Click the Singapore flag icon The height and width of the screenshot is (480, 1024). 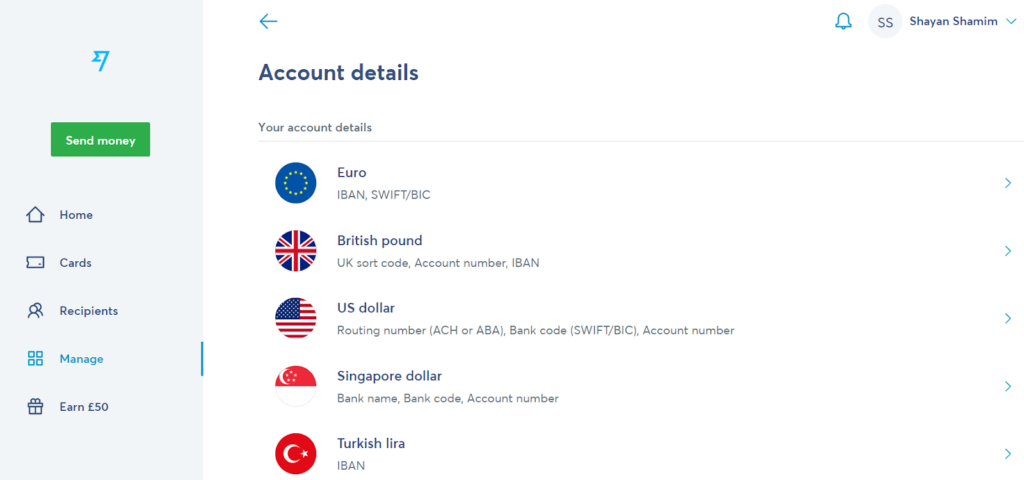296,386
